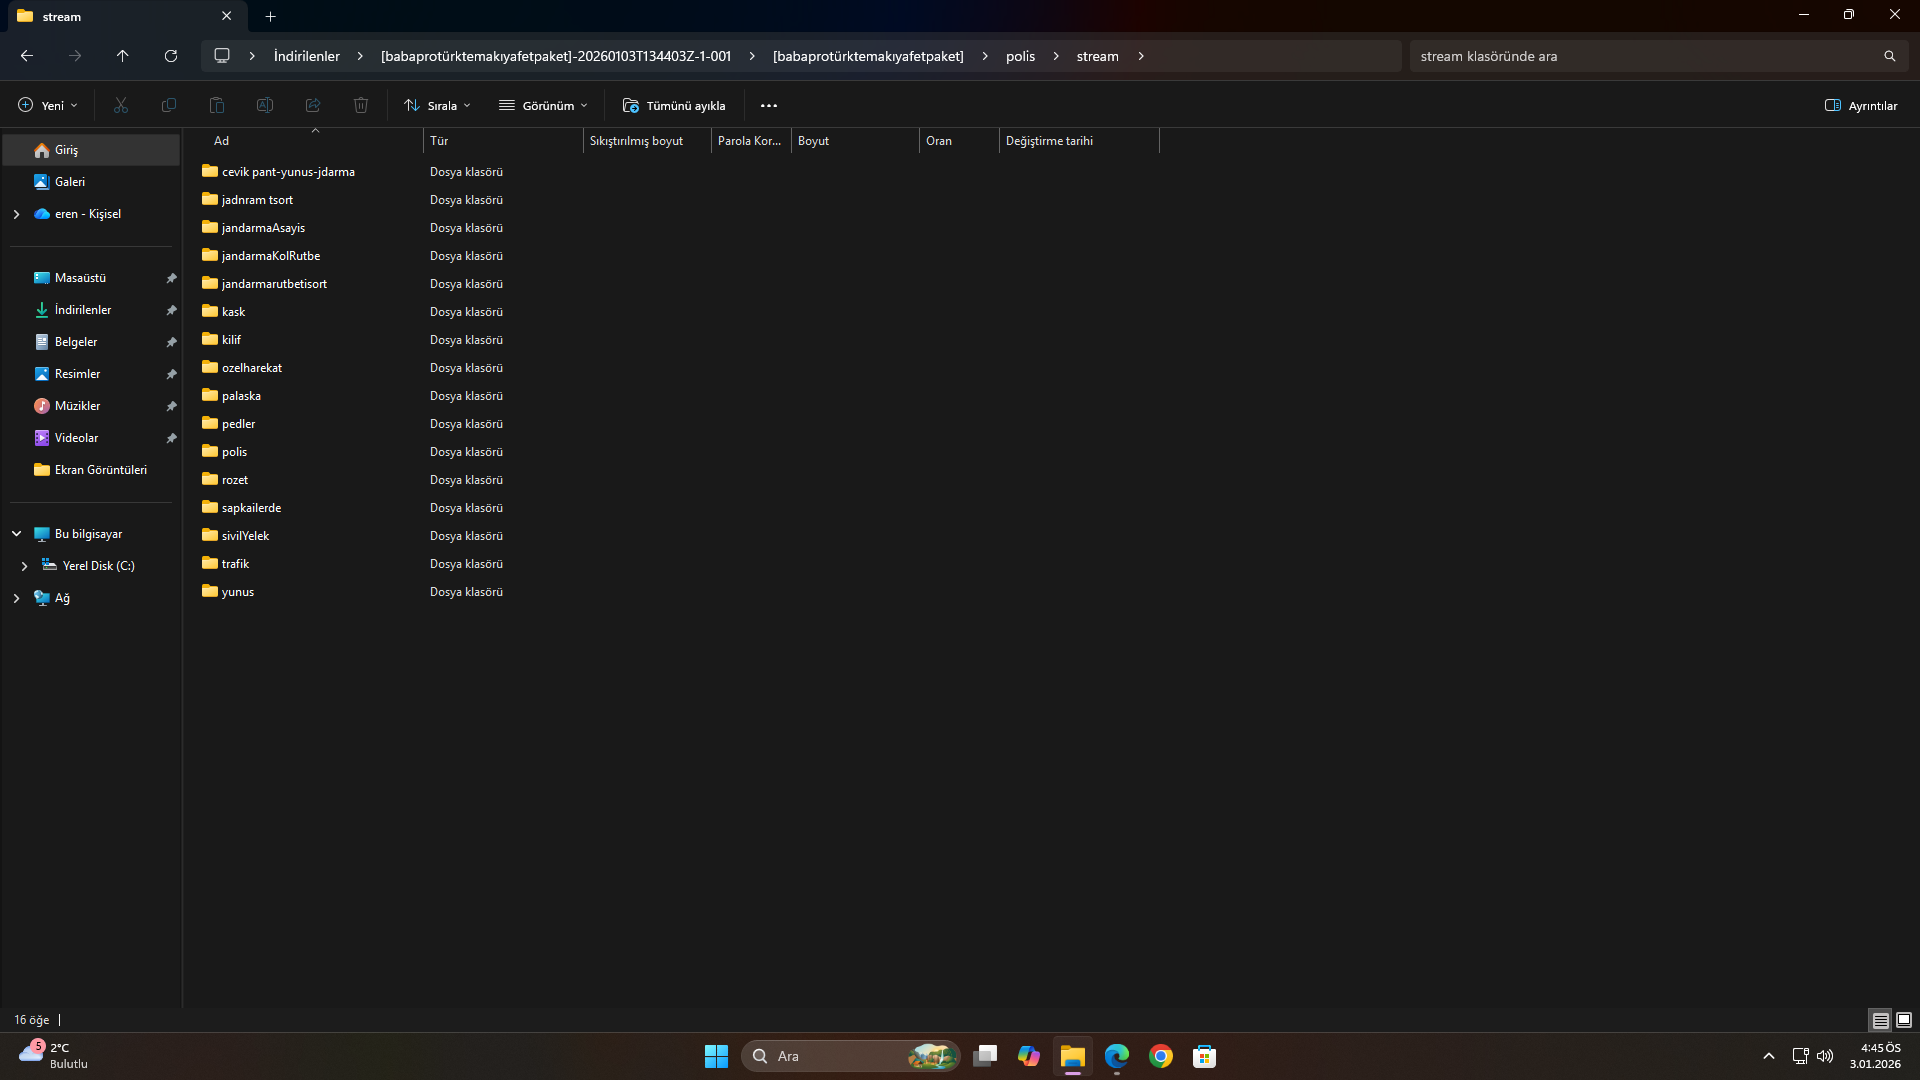Add a new tab with plus button
This screenshot has width=1920, height=1080.
pyautogui.click(x=270, y=16)
